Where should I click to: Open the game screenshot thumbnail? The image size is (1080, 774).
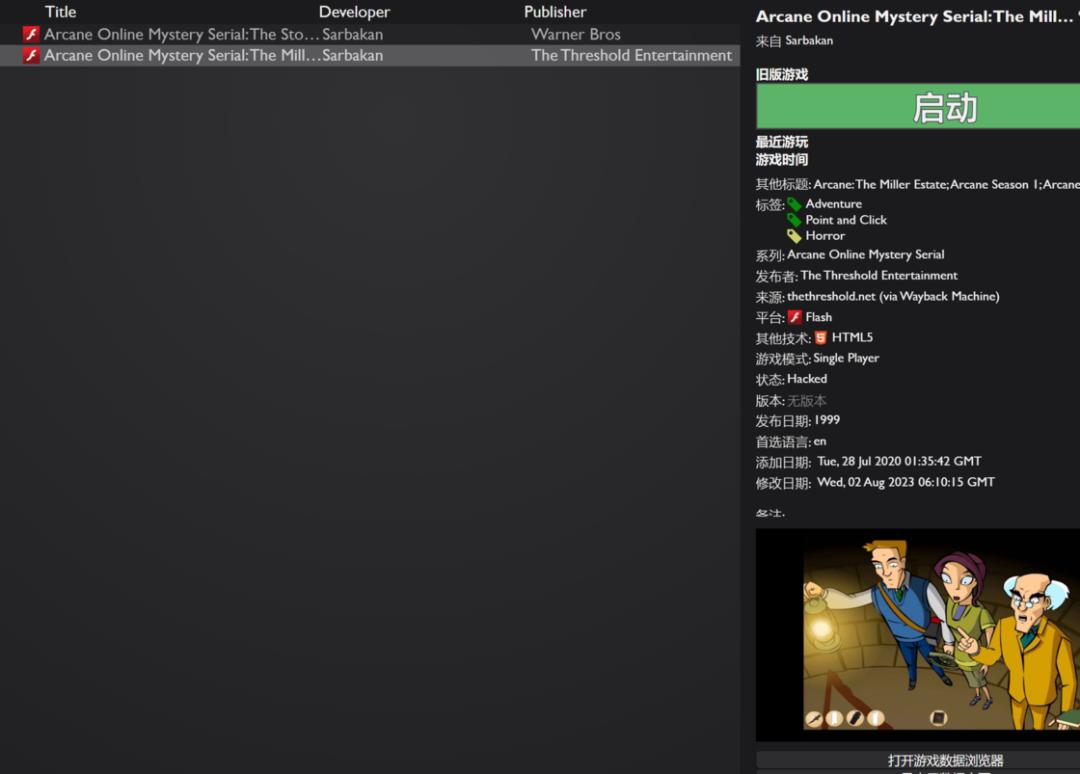918,635
